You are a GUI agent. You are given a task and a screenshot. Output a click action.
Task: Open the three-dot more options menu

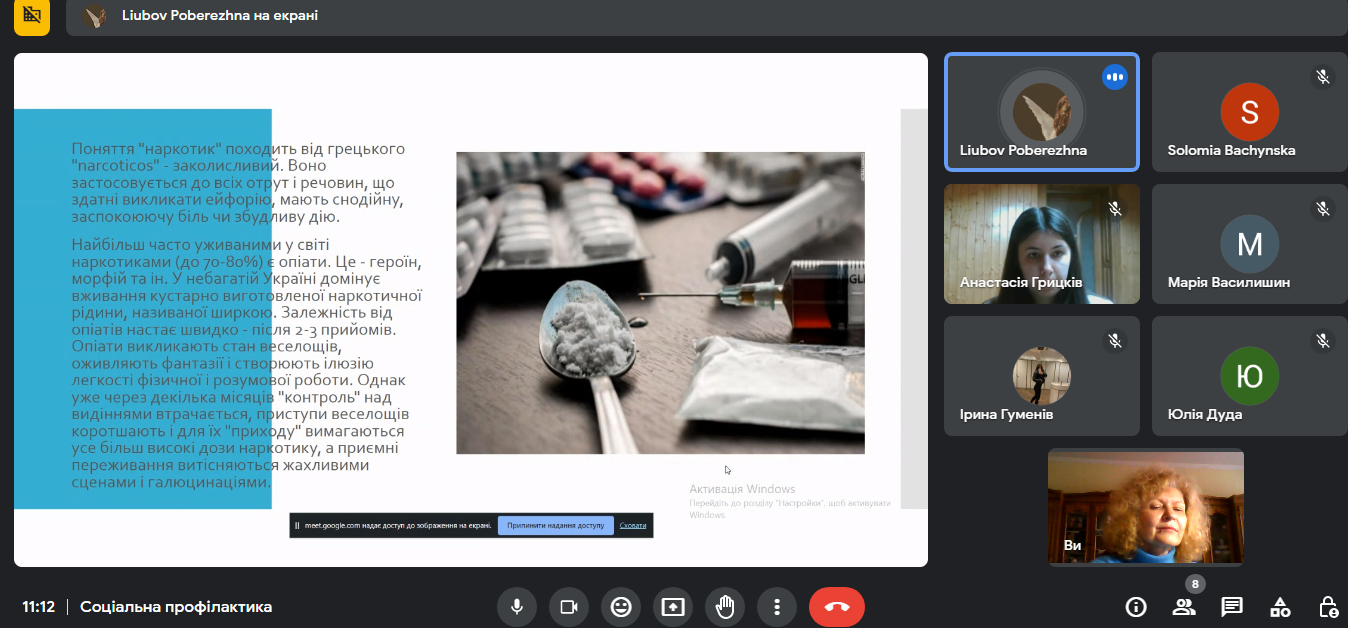(x=776, y=607)
